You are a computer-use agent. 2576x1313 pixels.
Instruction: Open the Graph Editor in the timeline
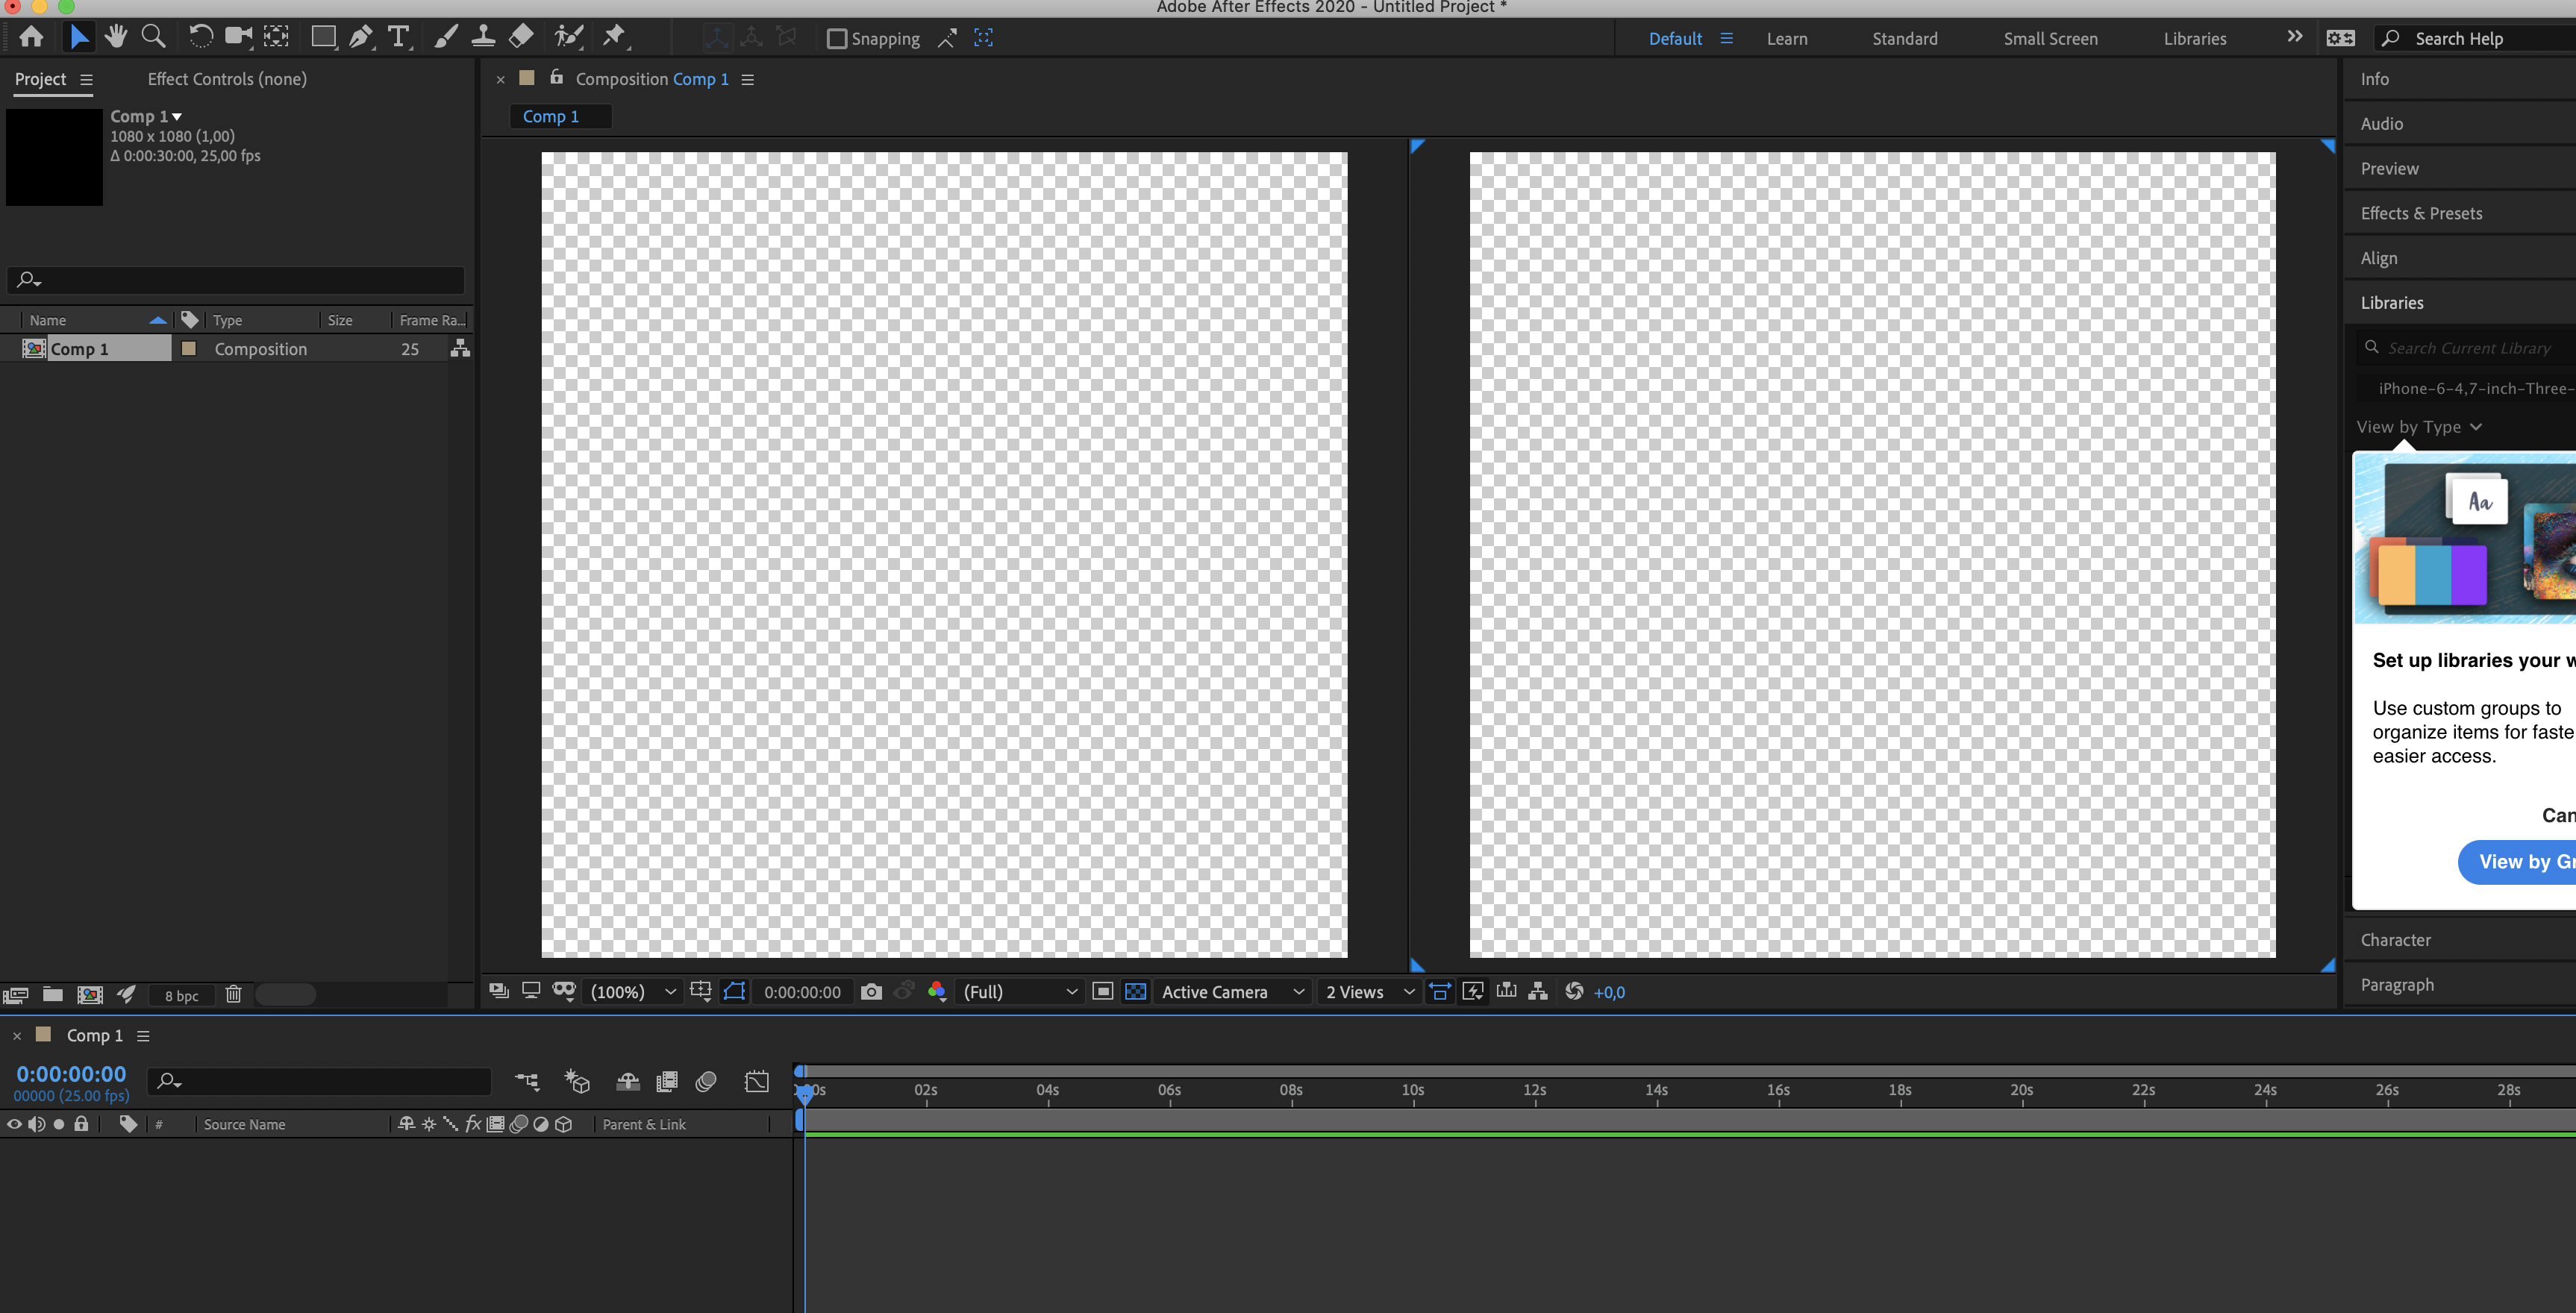[x=757, y=1081]
